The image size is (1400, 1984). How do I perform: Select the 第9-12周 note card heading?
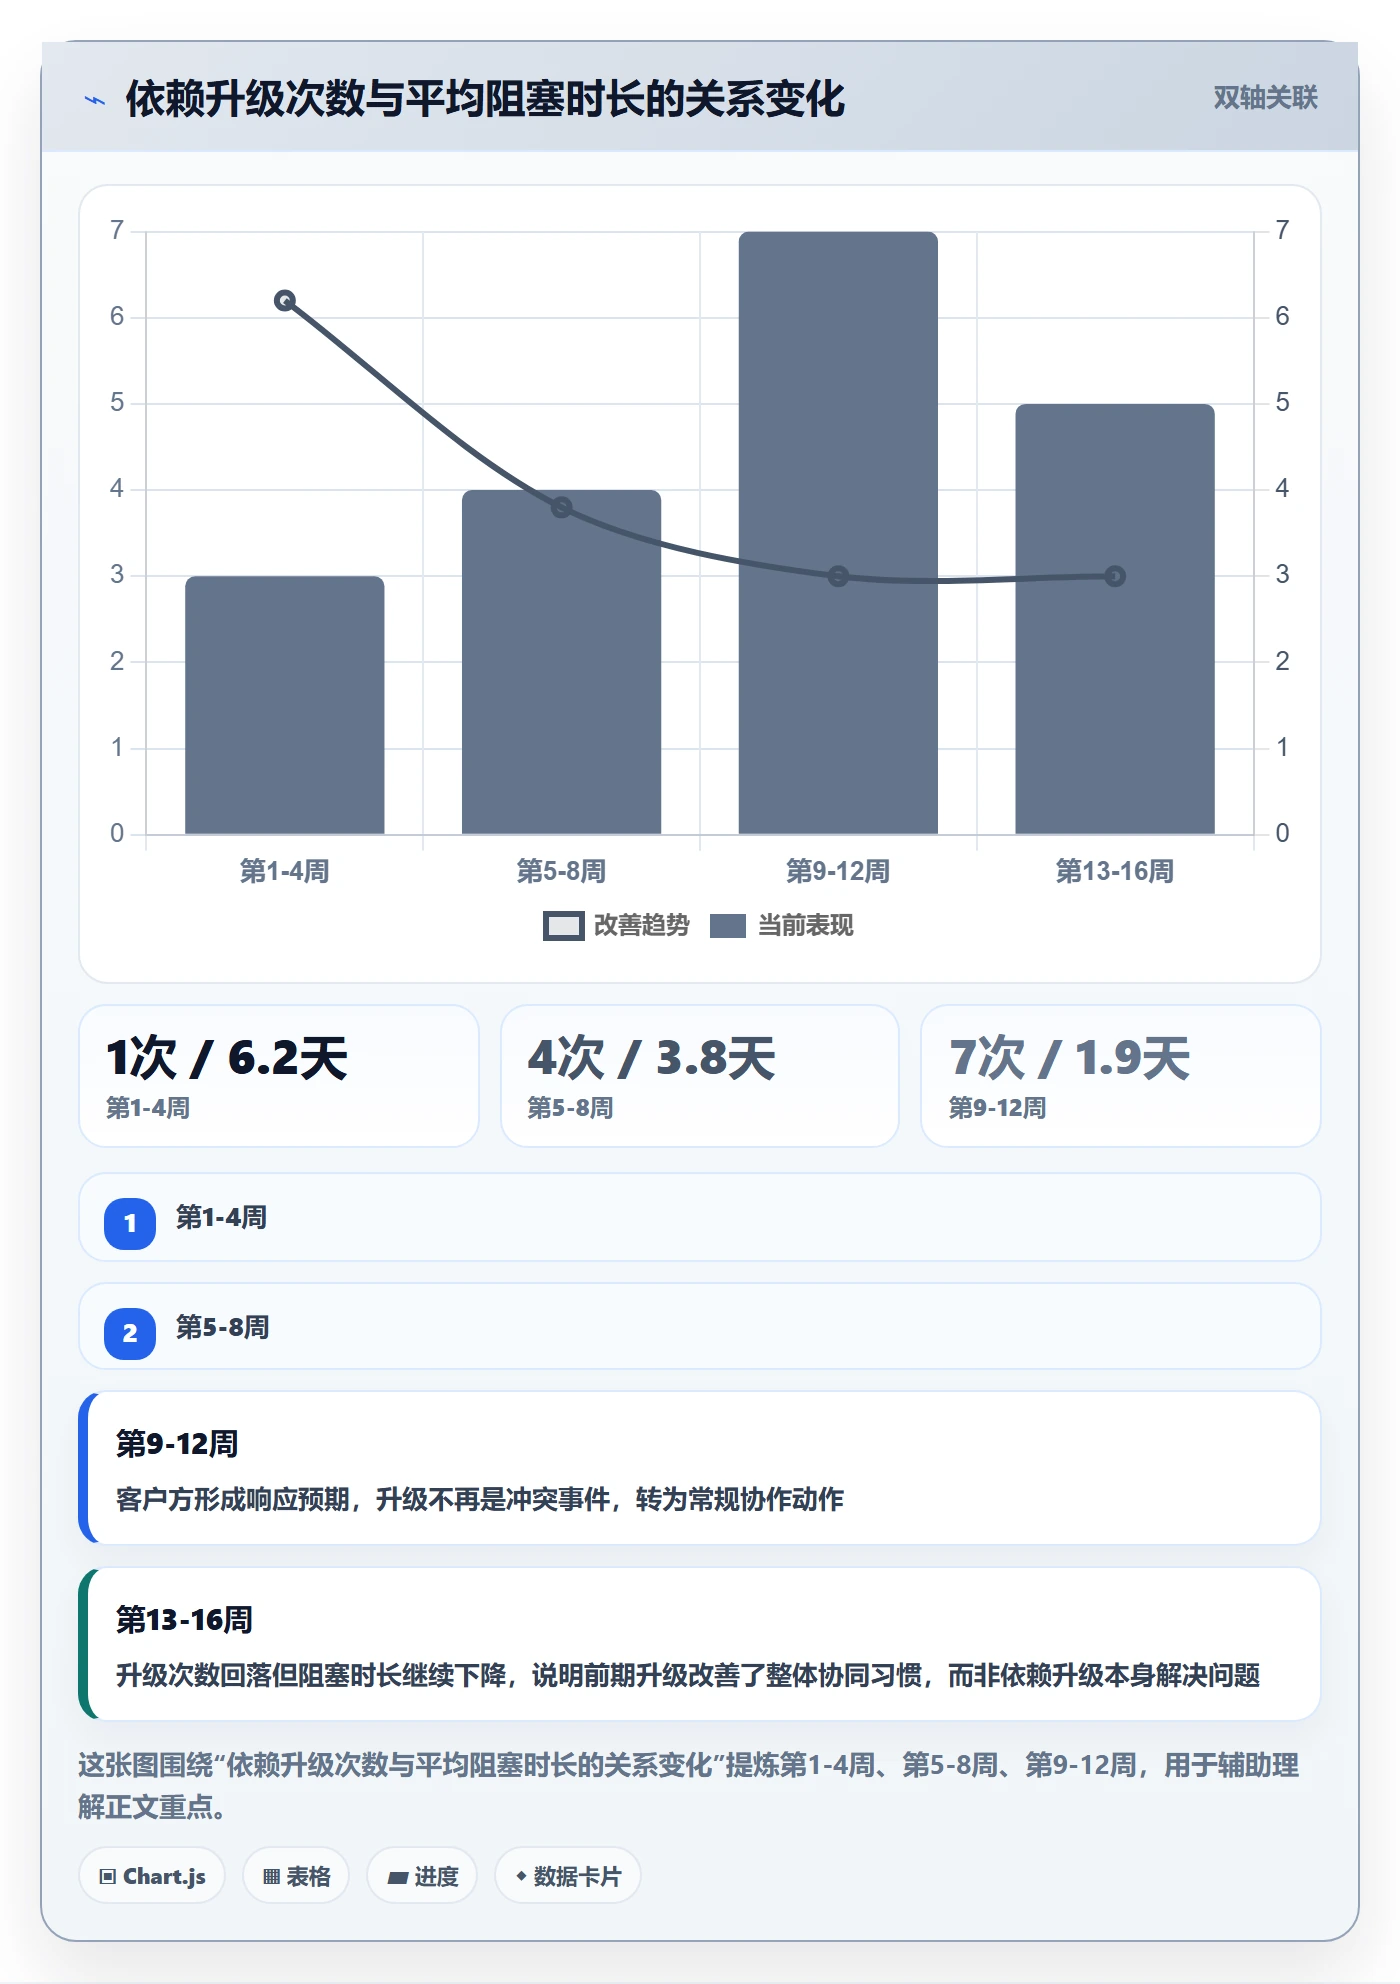pos(177,1444)
